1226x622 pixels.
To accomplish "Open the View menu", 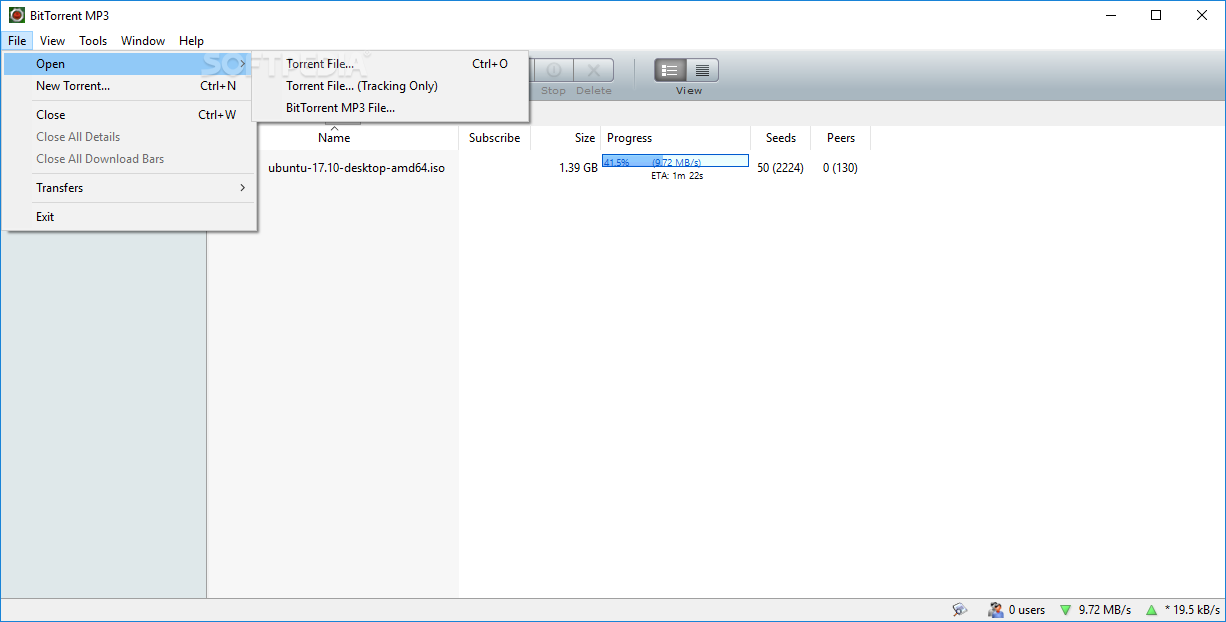I will pyautogui.click(x=52, y=41).
